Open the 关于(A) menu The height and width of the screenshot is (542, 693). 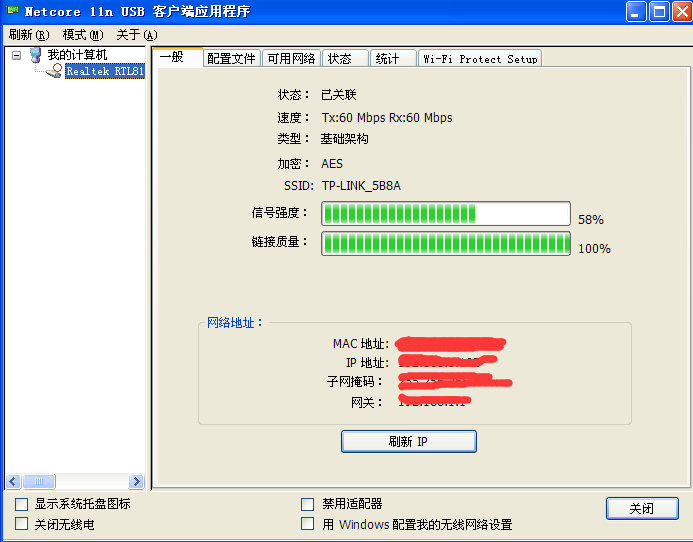[137, 34]
